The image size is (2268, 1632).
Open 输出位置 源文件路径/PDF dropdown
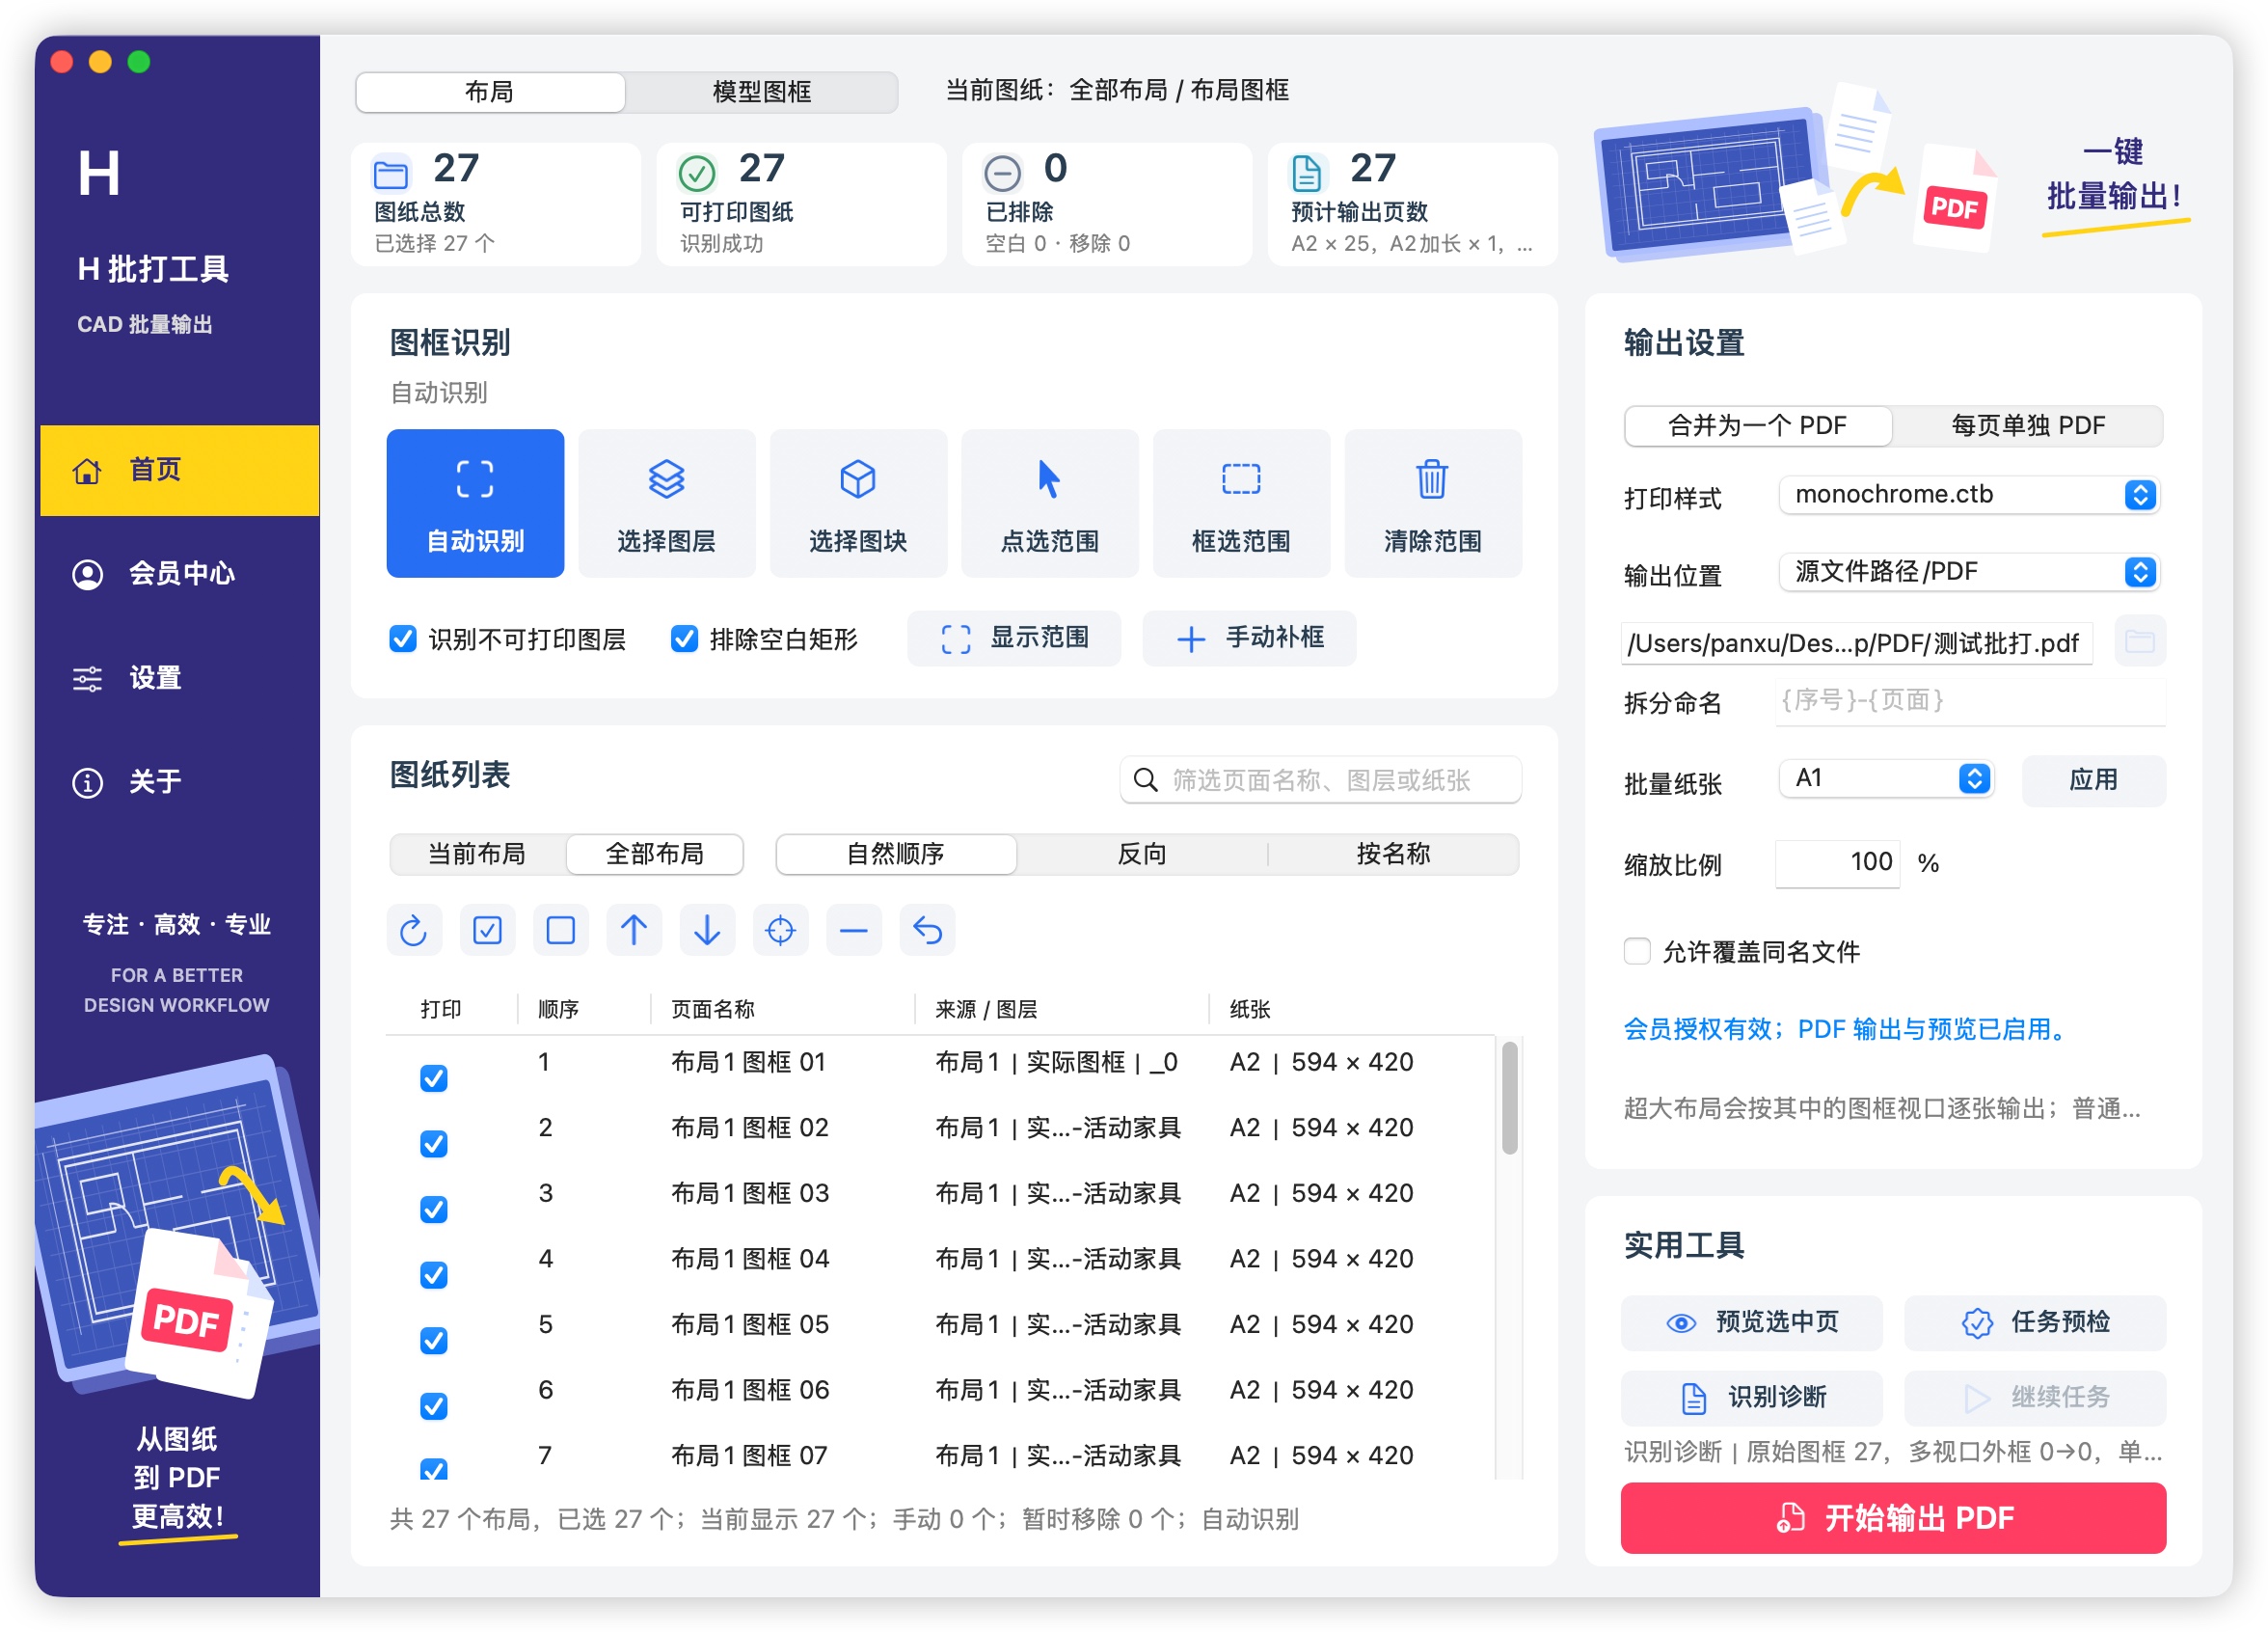click(x=1970, y=572)
